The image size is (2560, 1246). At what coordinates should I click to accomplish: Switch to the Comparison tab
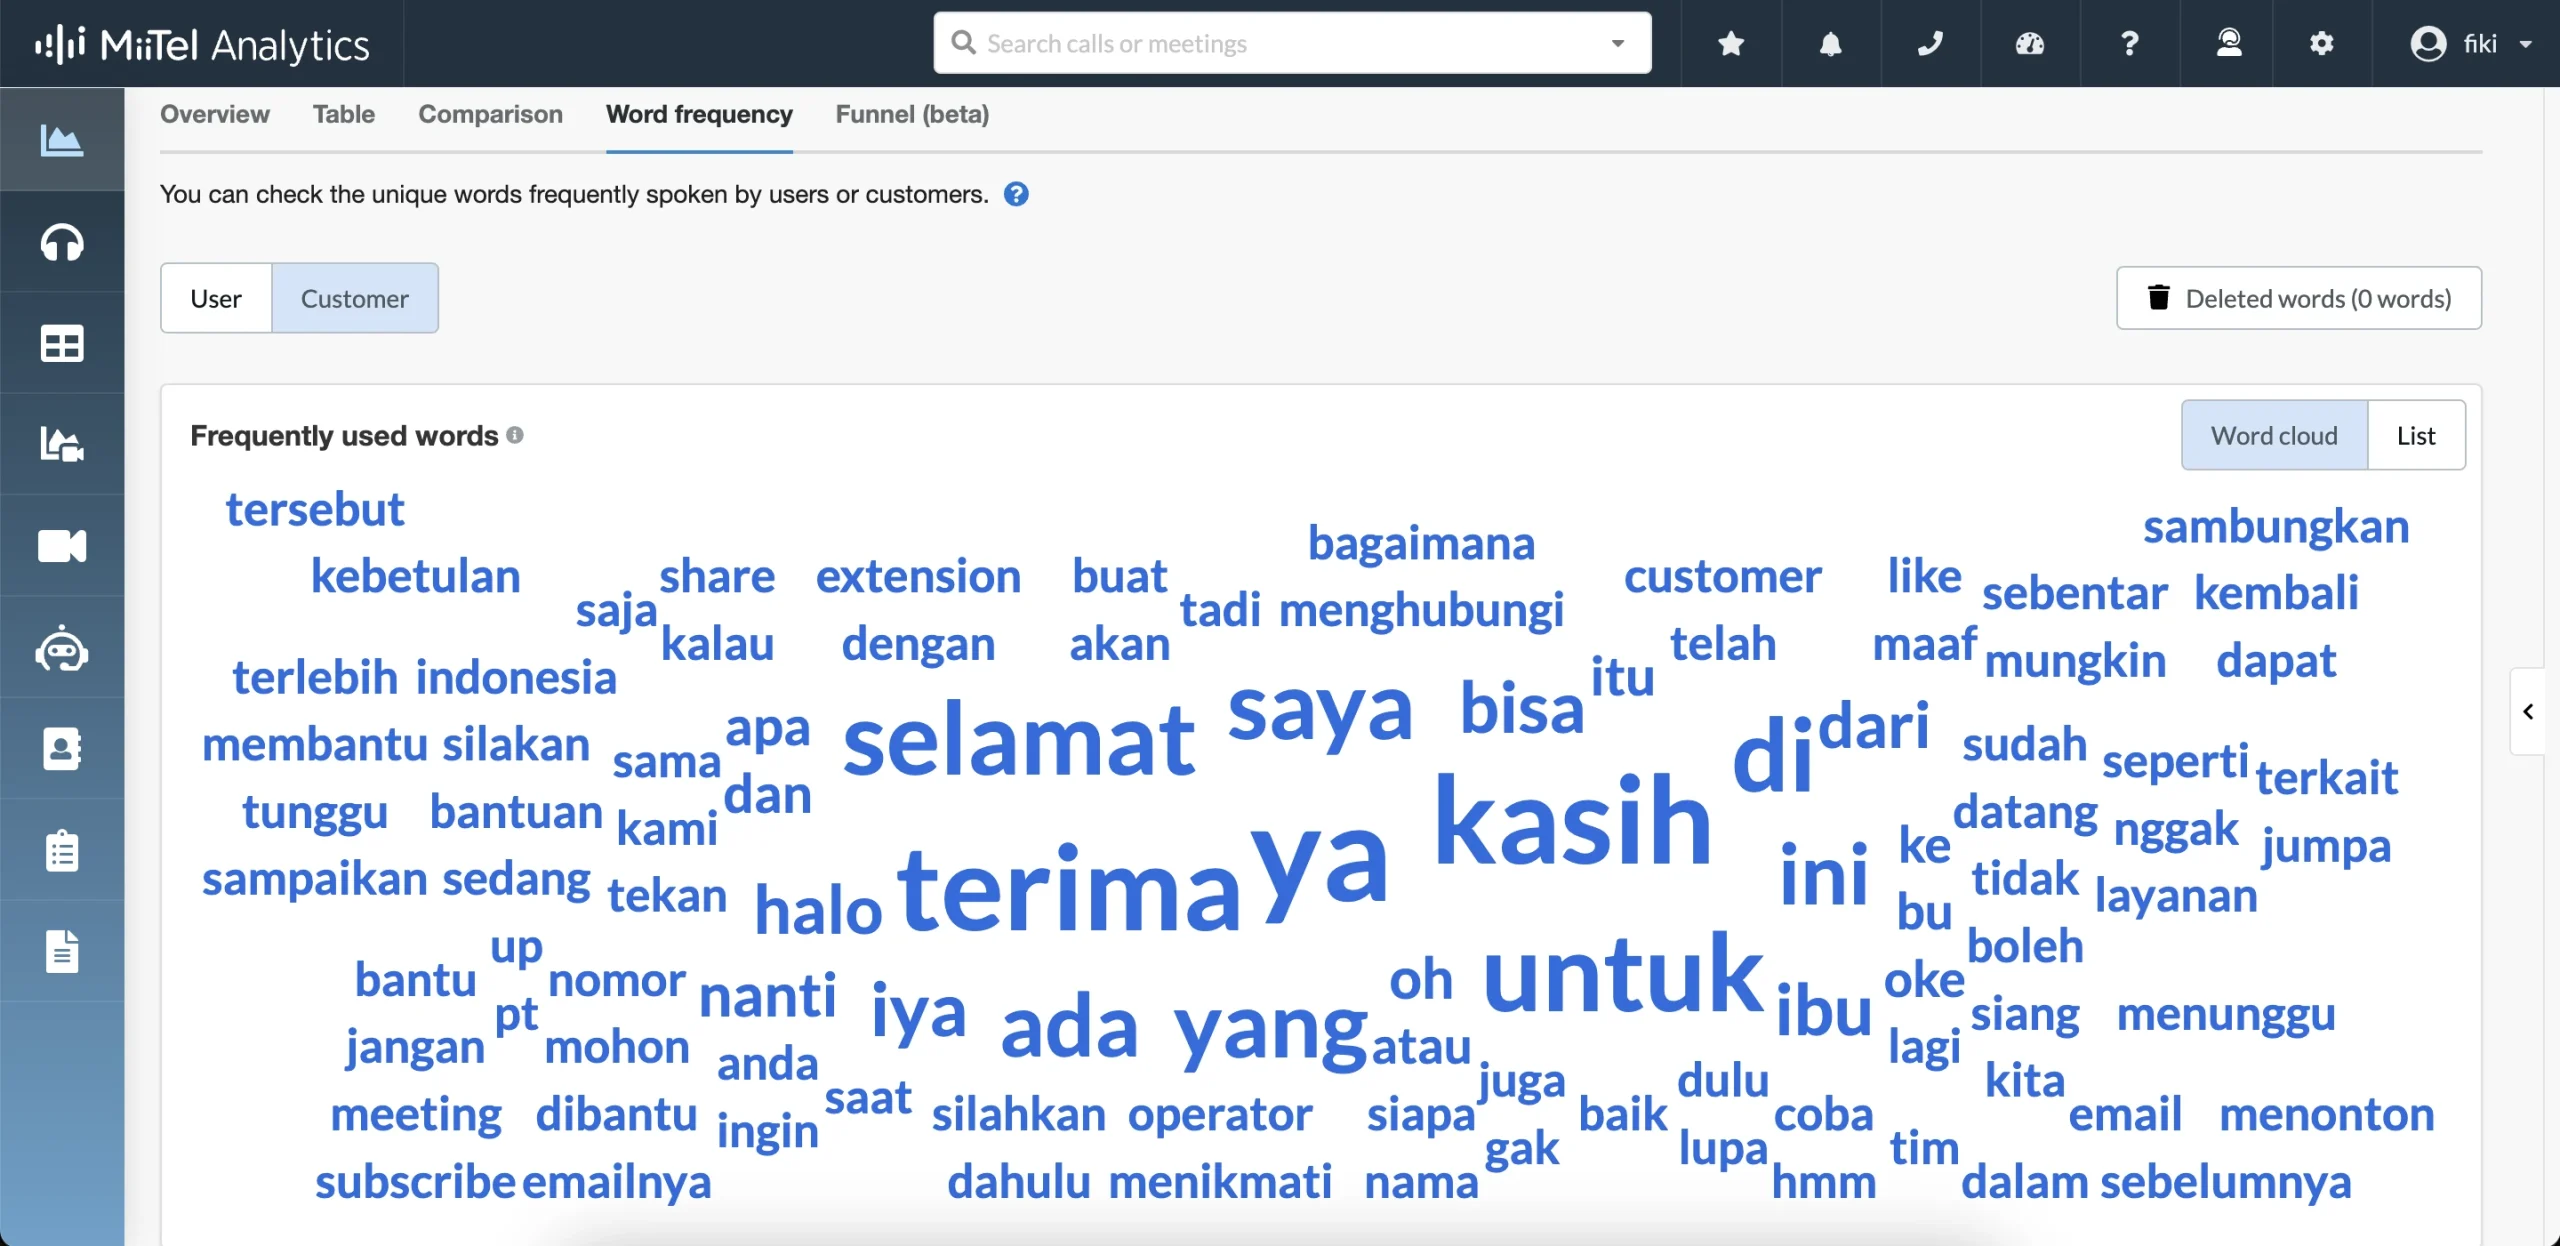[490, 114]
